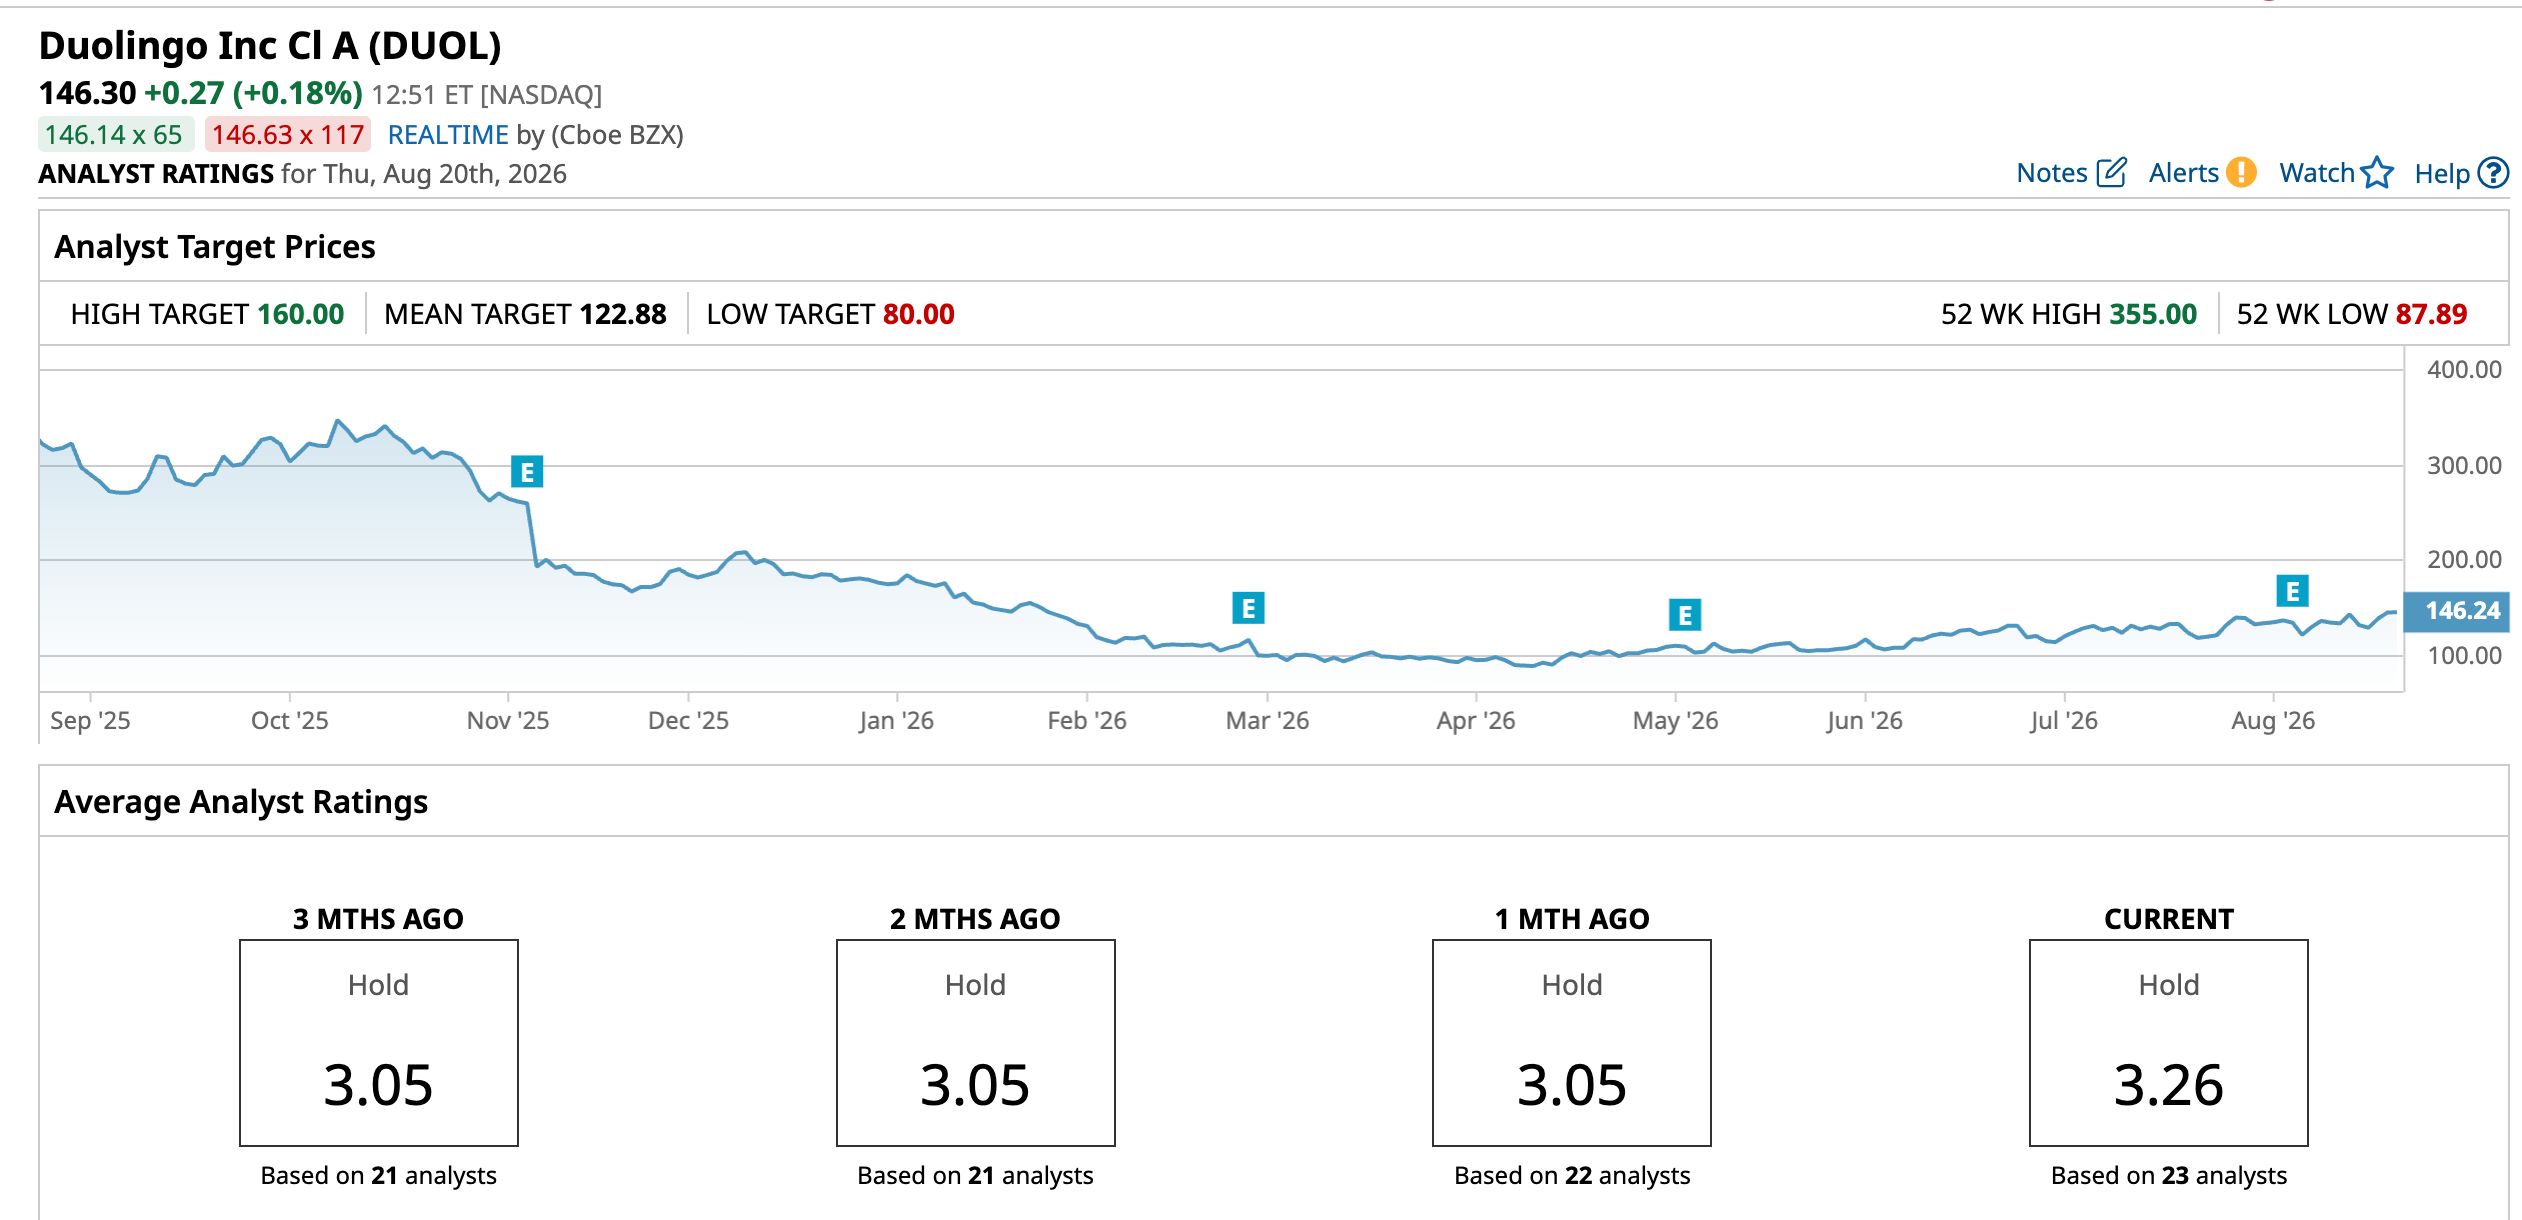The height and width of the screenshot is (1220, 2522).
Task: Click the date Thu, Aug 20th, 2026
Action: [x=445, y=174]
